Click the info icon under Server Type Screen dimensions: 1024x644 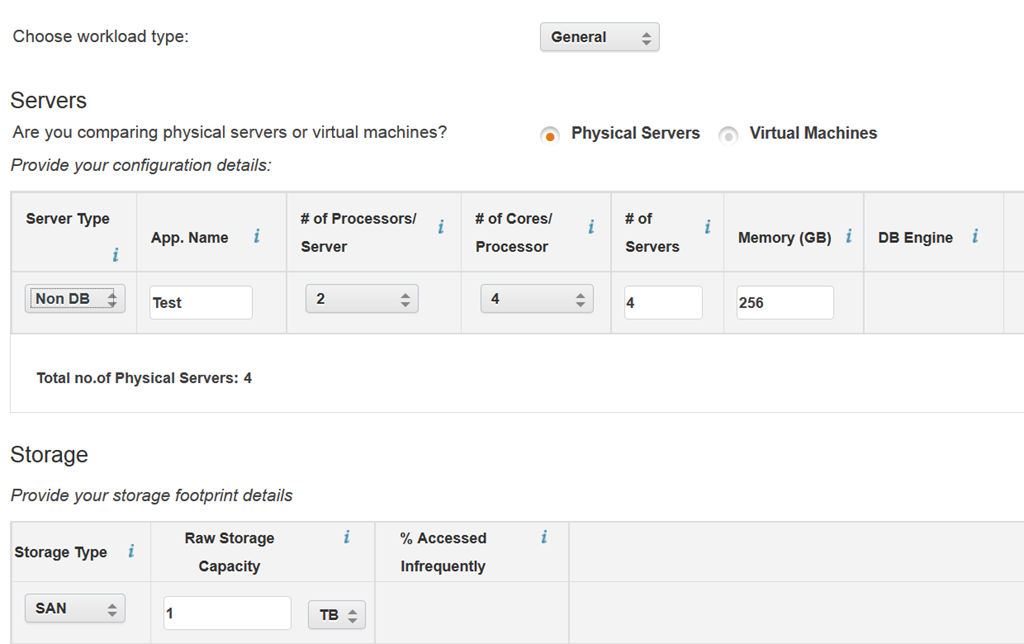[115, 255]
